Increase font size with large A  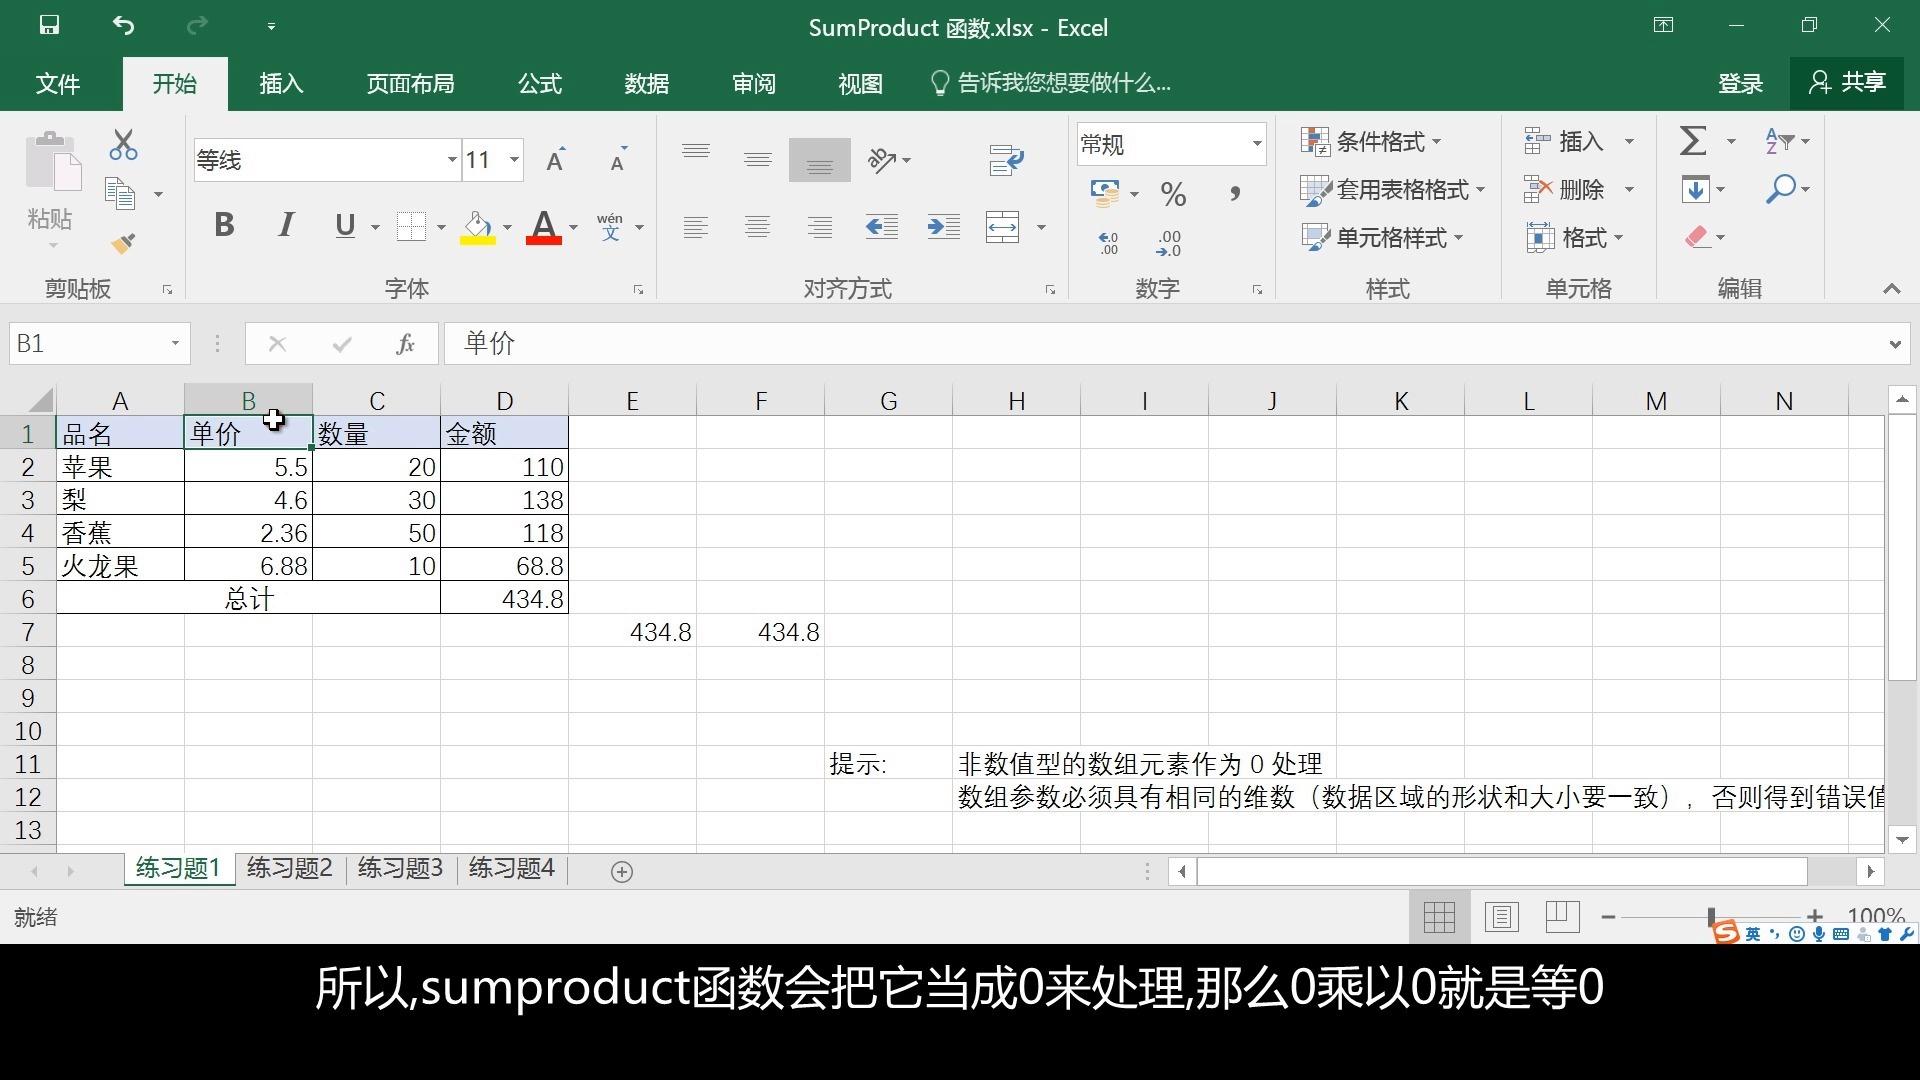click(555, 160)
